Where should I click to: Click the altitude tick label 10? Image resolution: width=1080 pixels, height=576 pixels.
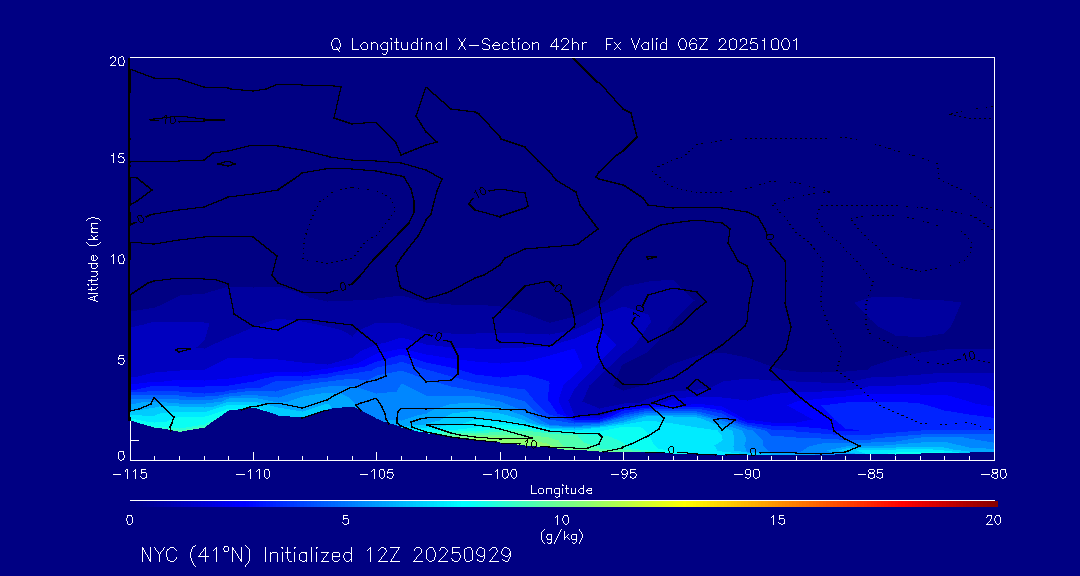(116, 259)
